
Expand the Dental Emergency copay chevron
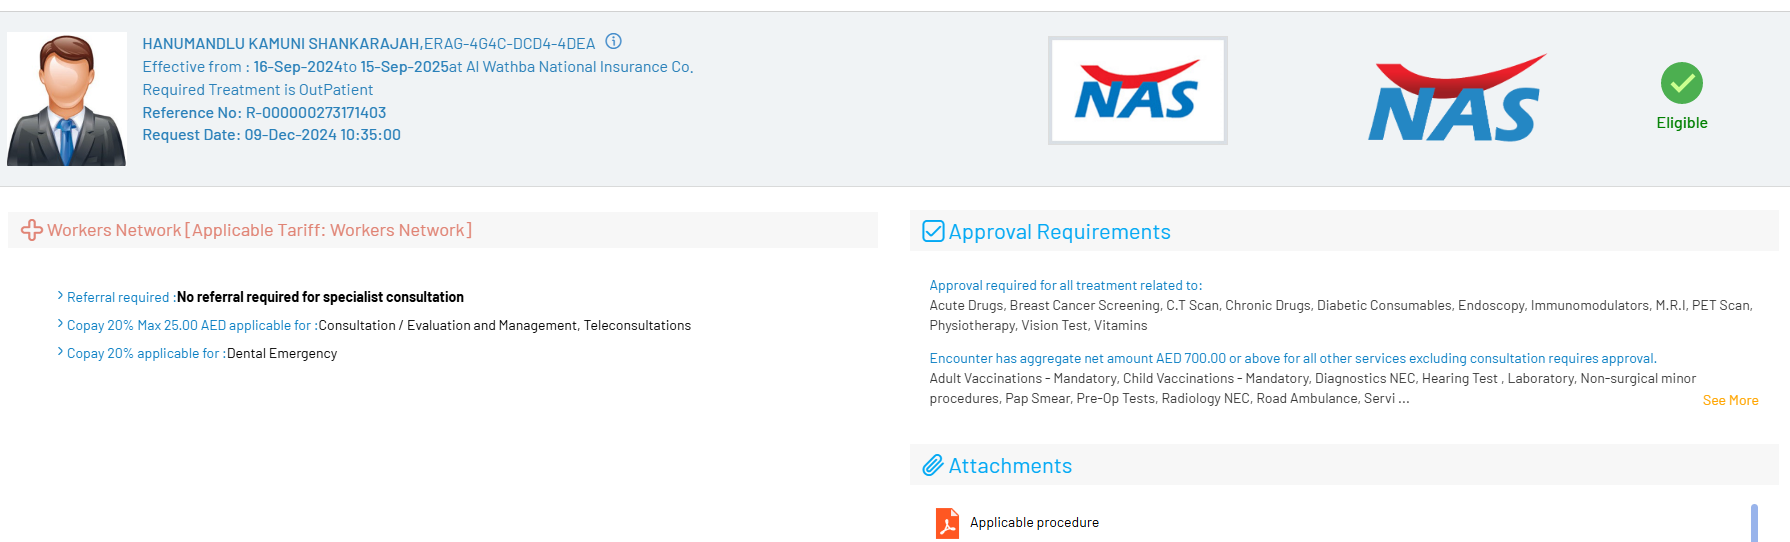click(60, 352)
